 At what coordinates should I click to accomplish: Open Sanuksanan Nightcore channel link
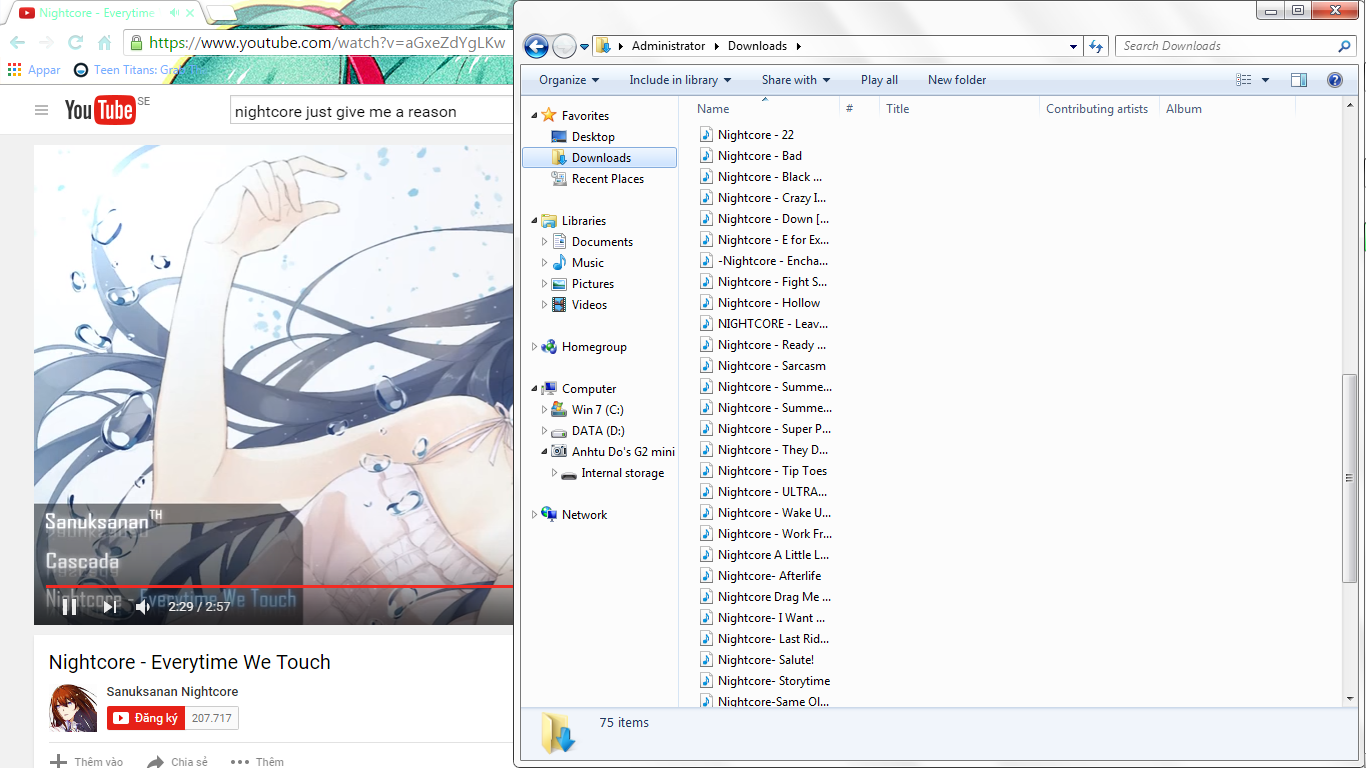pos(172,692)
